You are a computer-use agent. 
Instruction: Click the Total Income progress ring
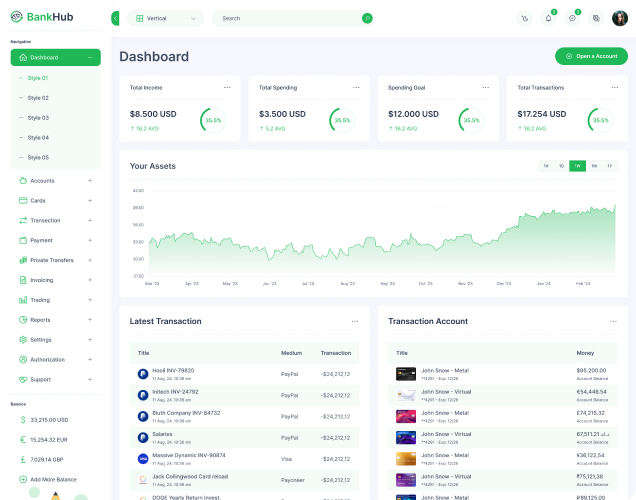(x=212, y=120)
